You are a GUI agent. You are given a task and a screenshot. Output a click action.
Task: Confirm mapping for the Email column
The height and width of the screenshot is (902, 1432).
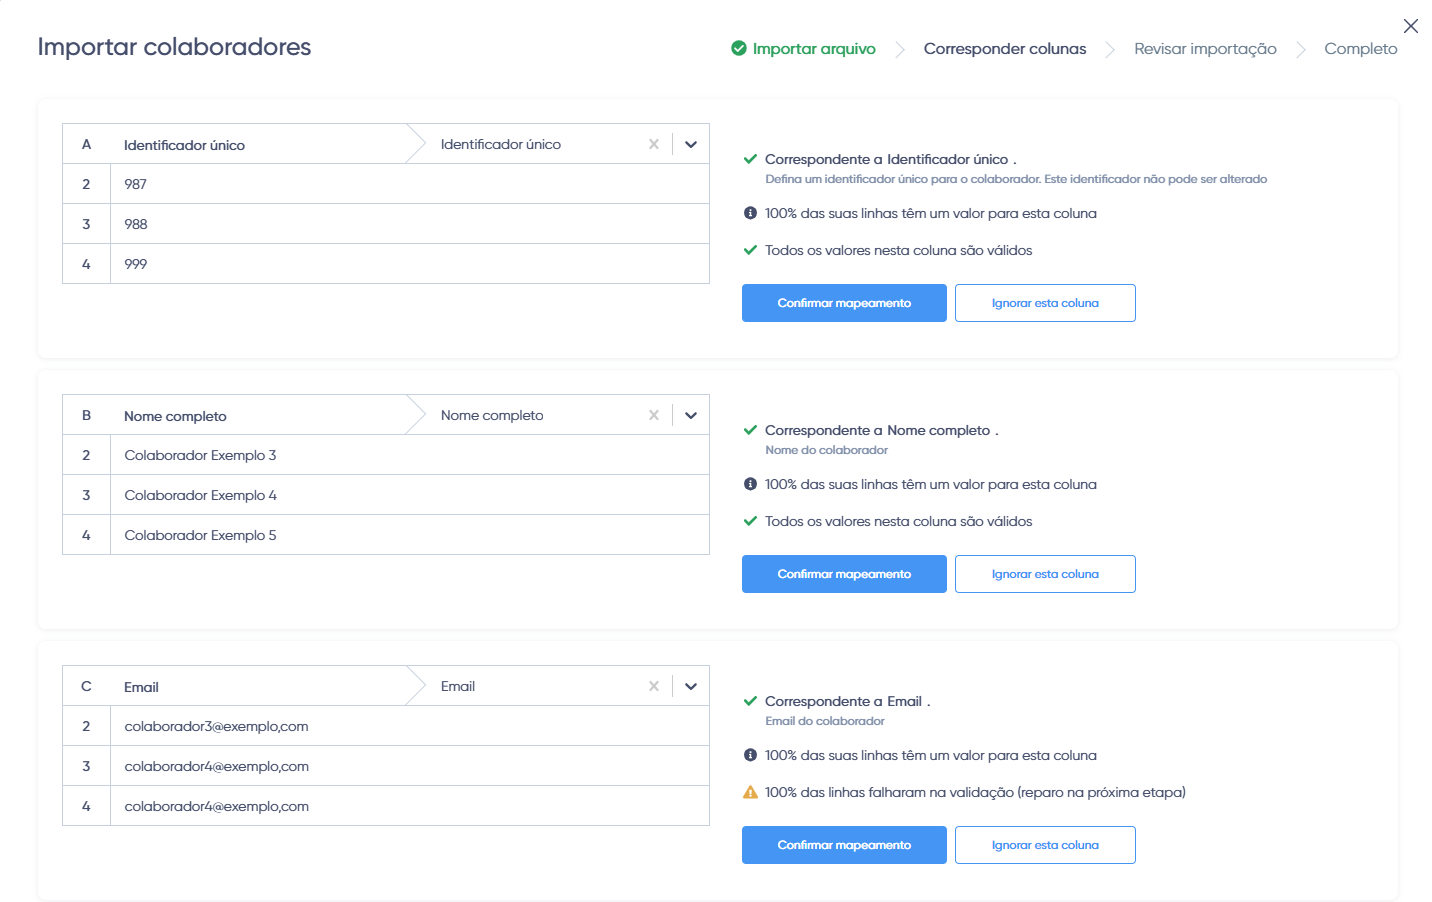tap(844, 845)
